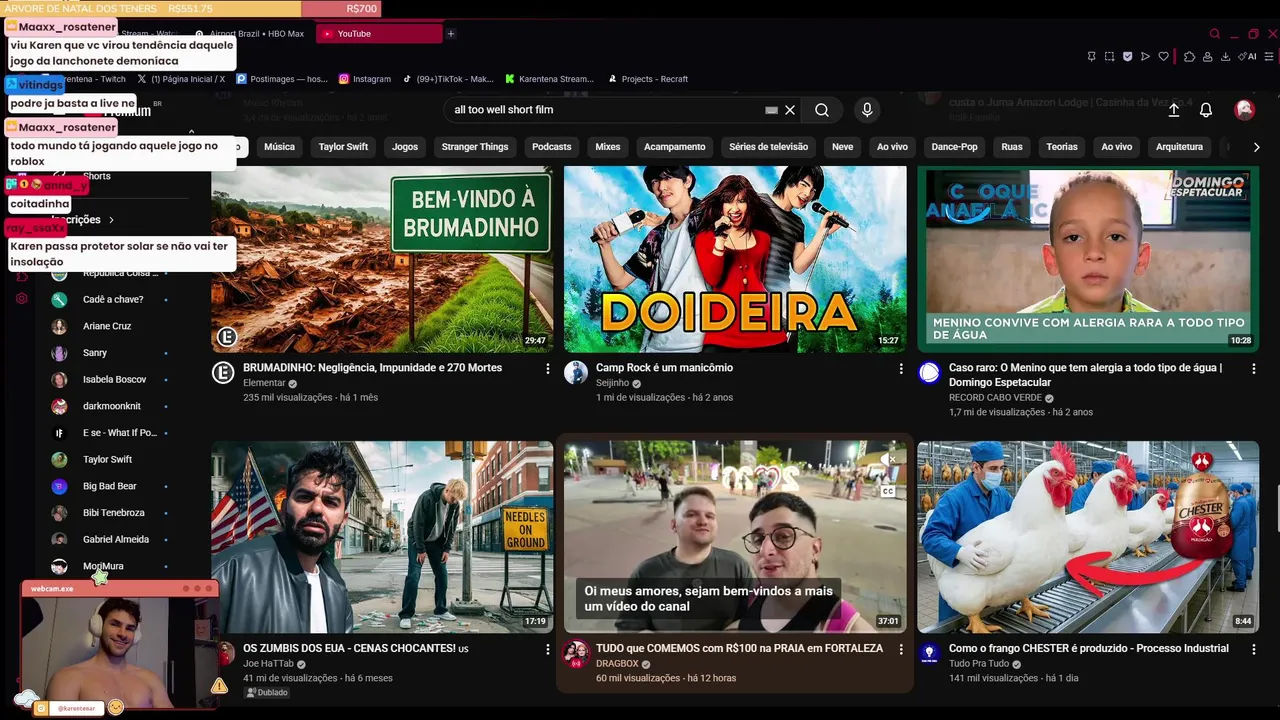The image size is (1280, 720).
Task: Open YouTube notifications bell
Action: (1206, 110)
